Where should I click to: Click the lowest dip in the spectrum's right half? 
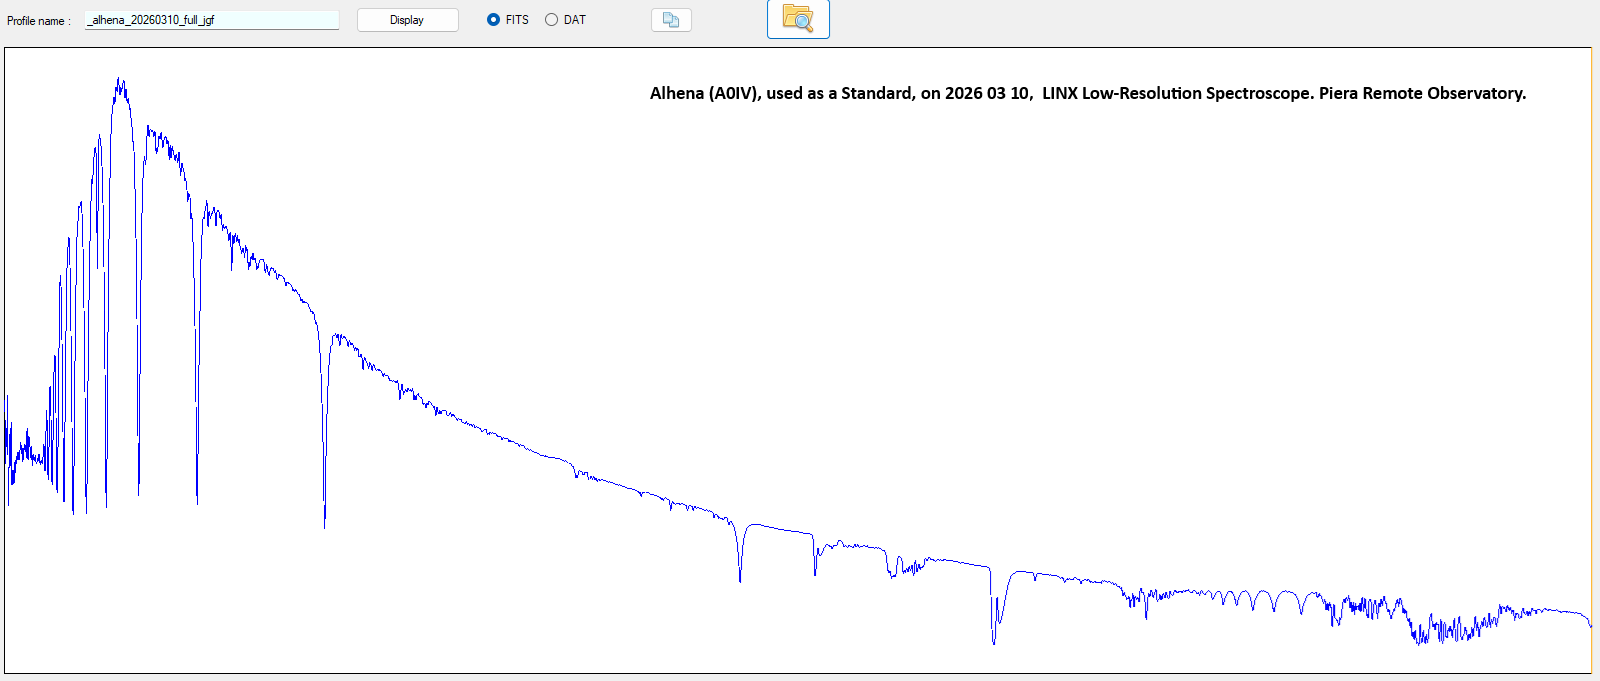point(993,641)
